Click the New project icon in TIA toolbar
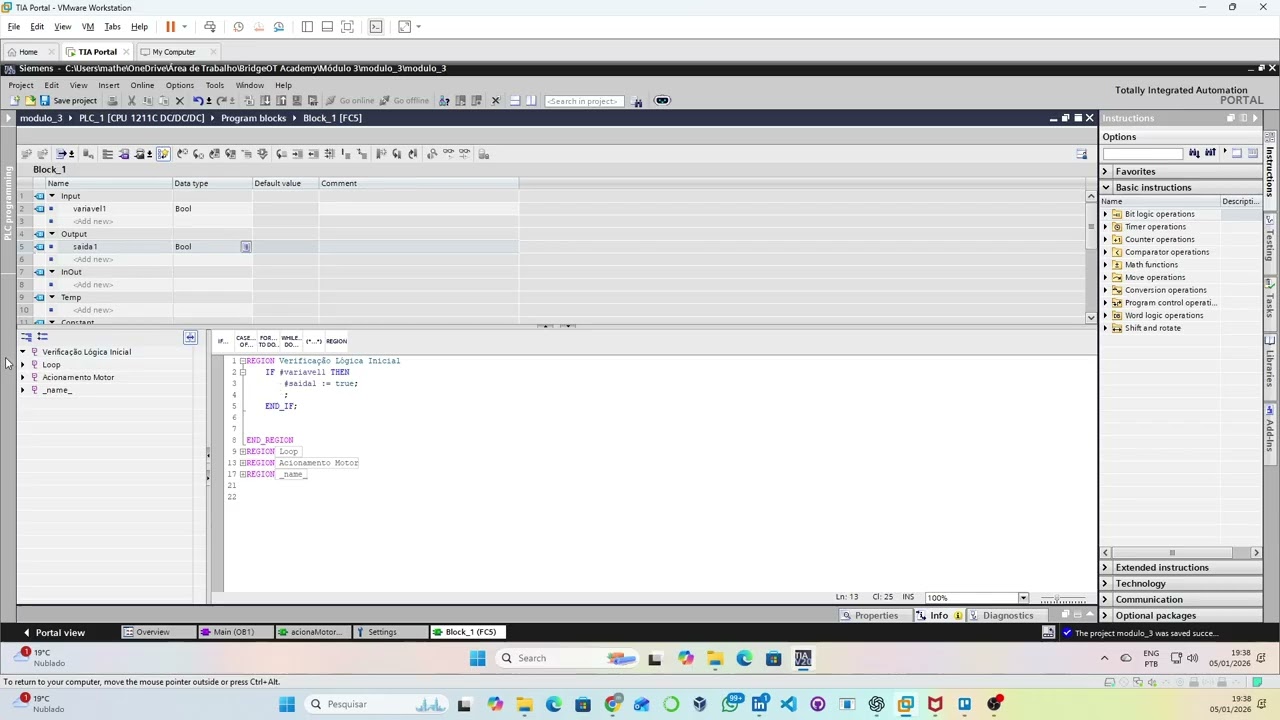 (14, 101)
